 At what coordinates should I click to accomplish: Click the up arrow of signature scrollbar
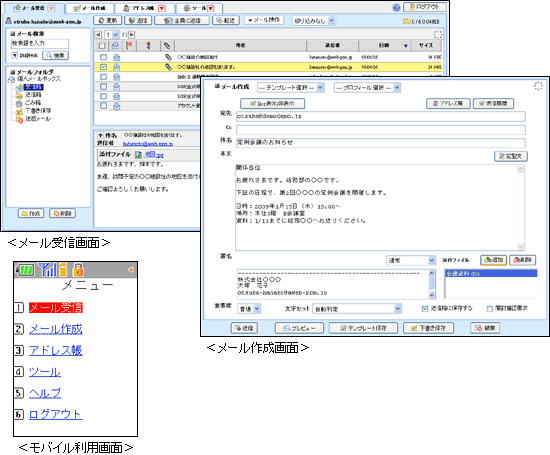[432, 273]
